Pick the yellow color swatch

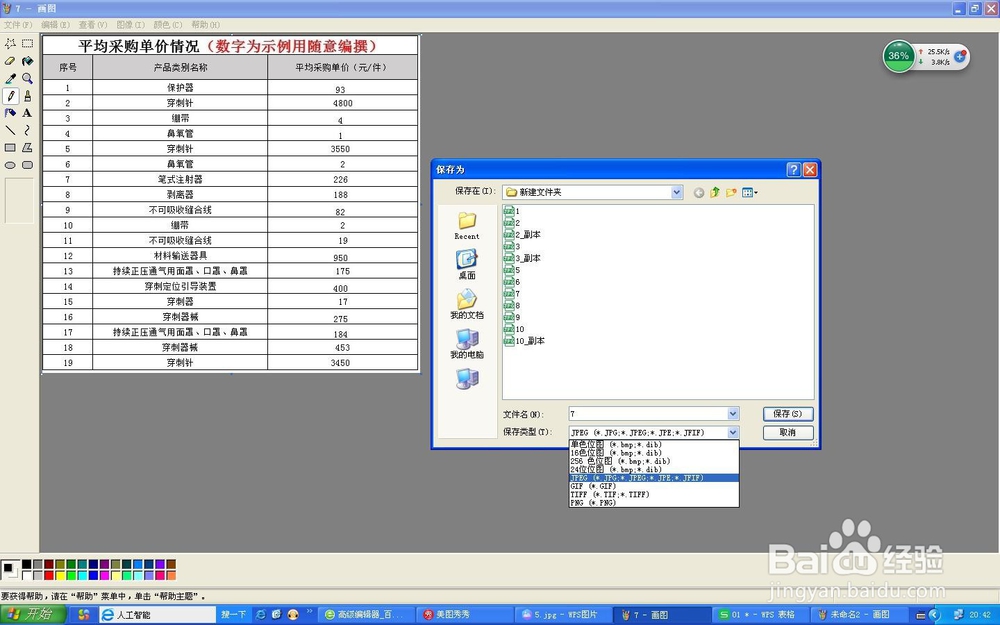tap(60, 575)
